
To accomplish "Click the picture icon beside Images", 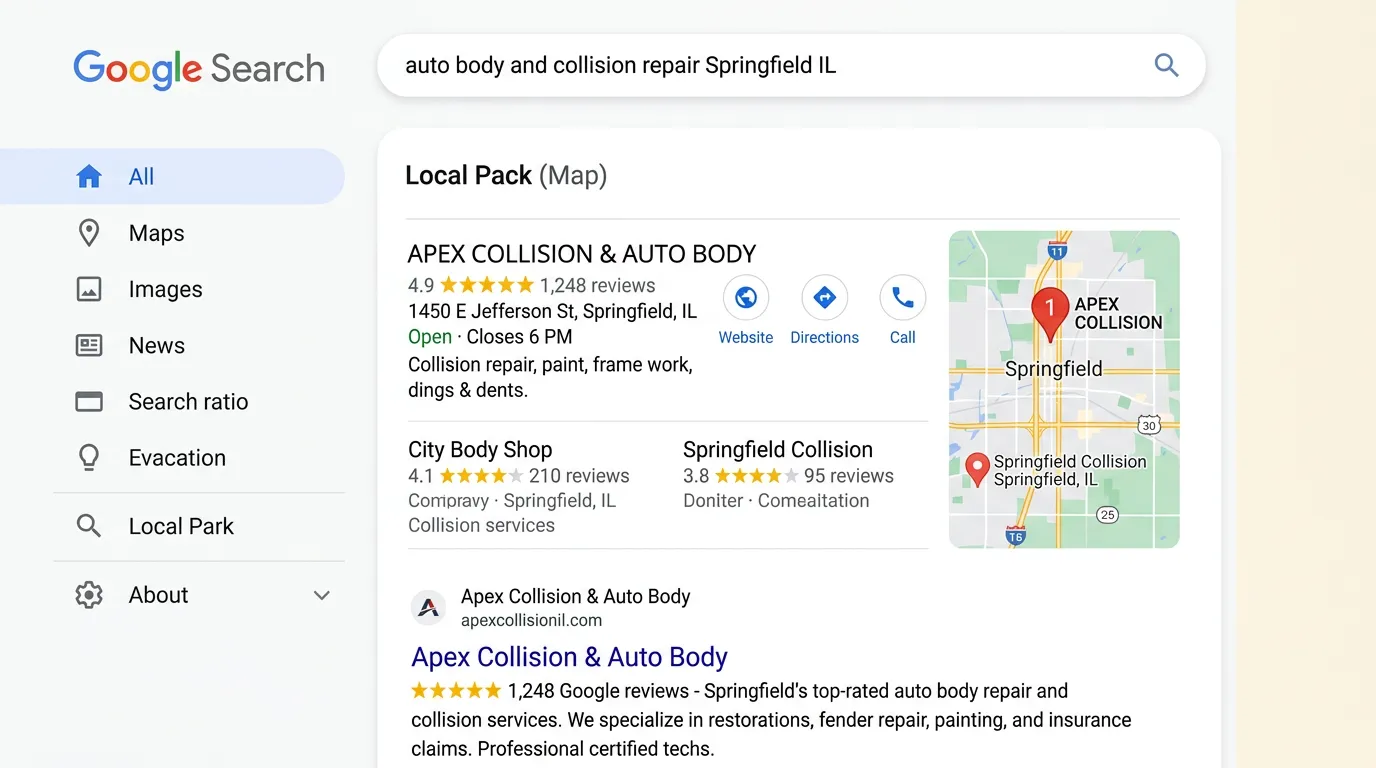I will tap(89, 289).
